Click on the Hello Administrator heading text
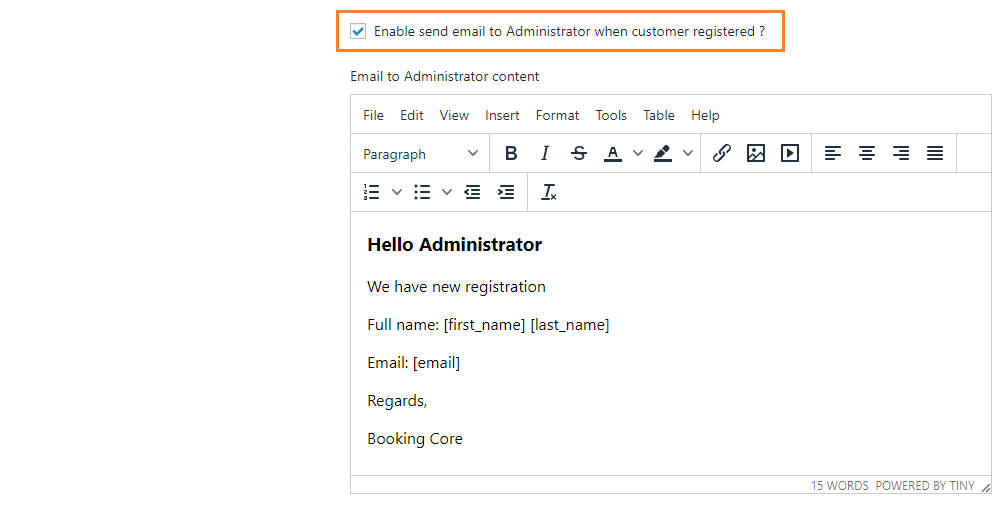Screen dimensions: 1008x506 454,245
